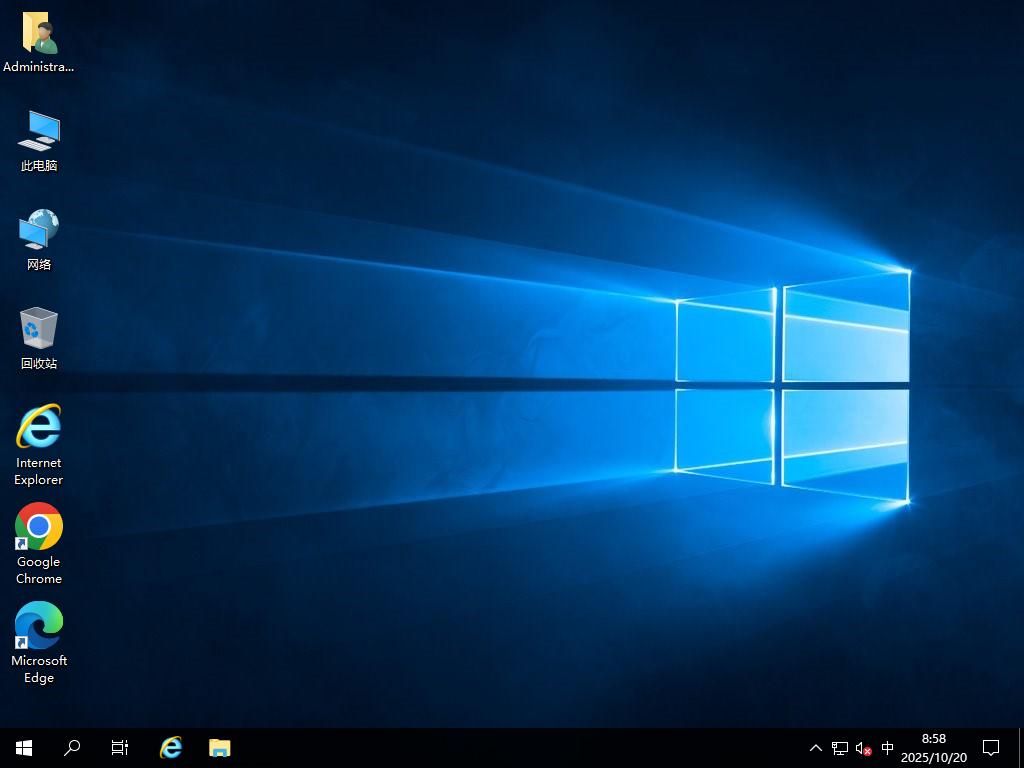Open Task View from the taskbar

point(120,748)
